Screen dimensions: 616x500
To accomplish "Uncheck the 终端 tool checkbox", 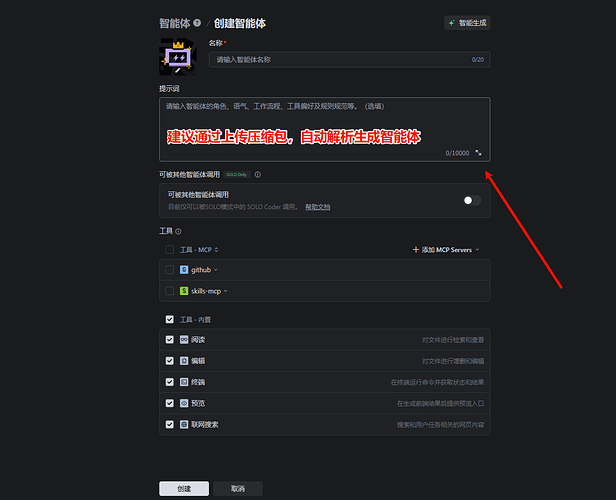I will [170, 382].
